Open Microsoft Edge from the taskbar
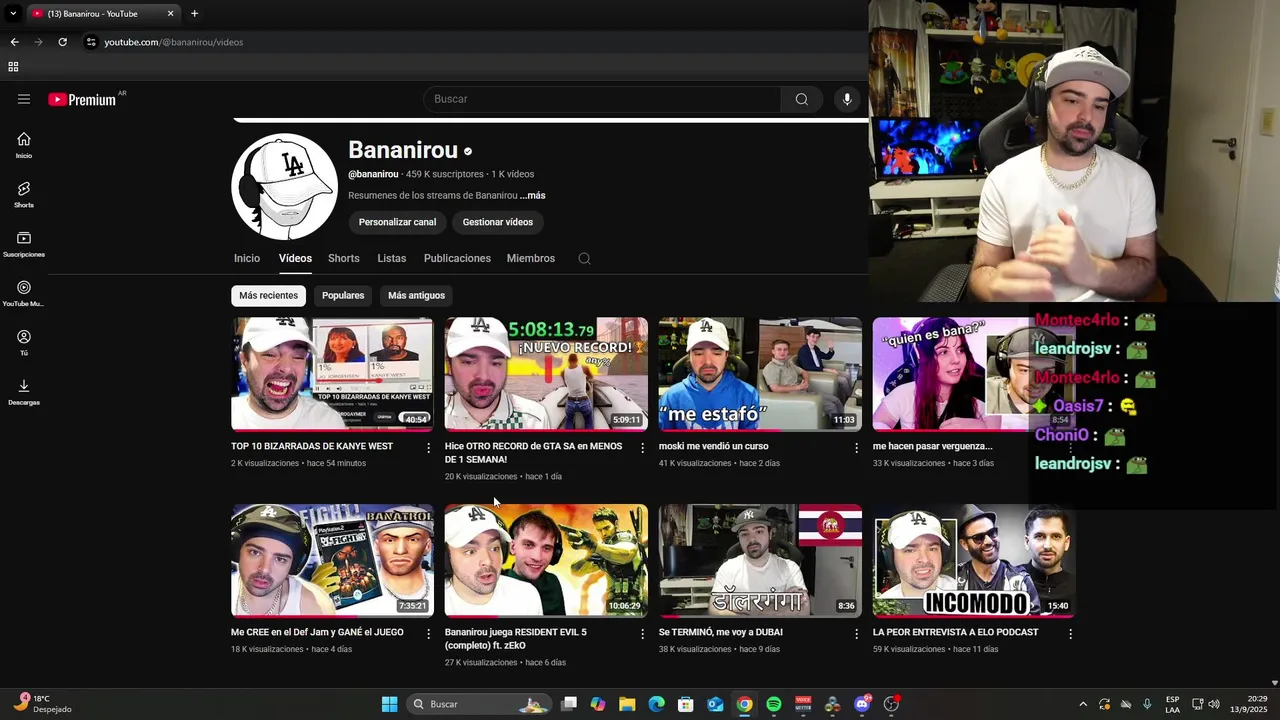The height and width of the screenshot is (720, 1280). (656, 704)
